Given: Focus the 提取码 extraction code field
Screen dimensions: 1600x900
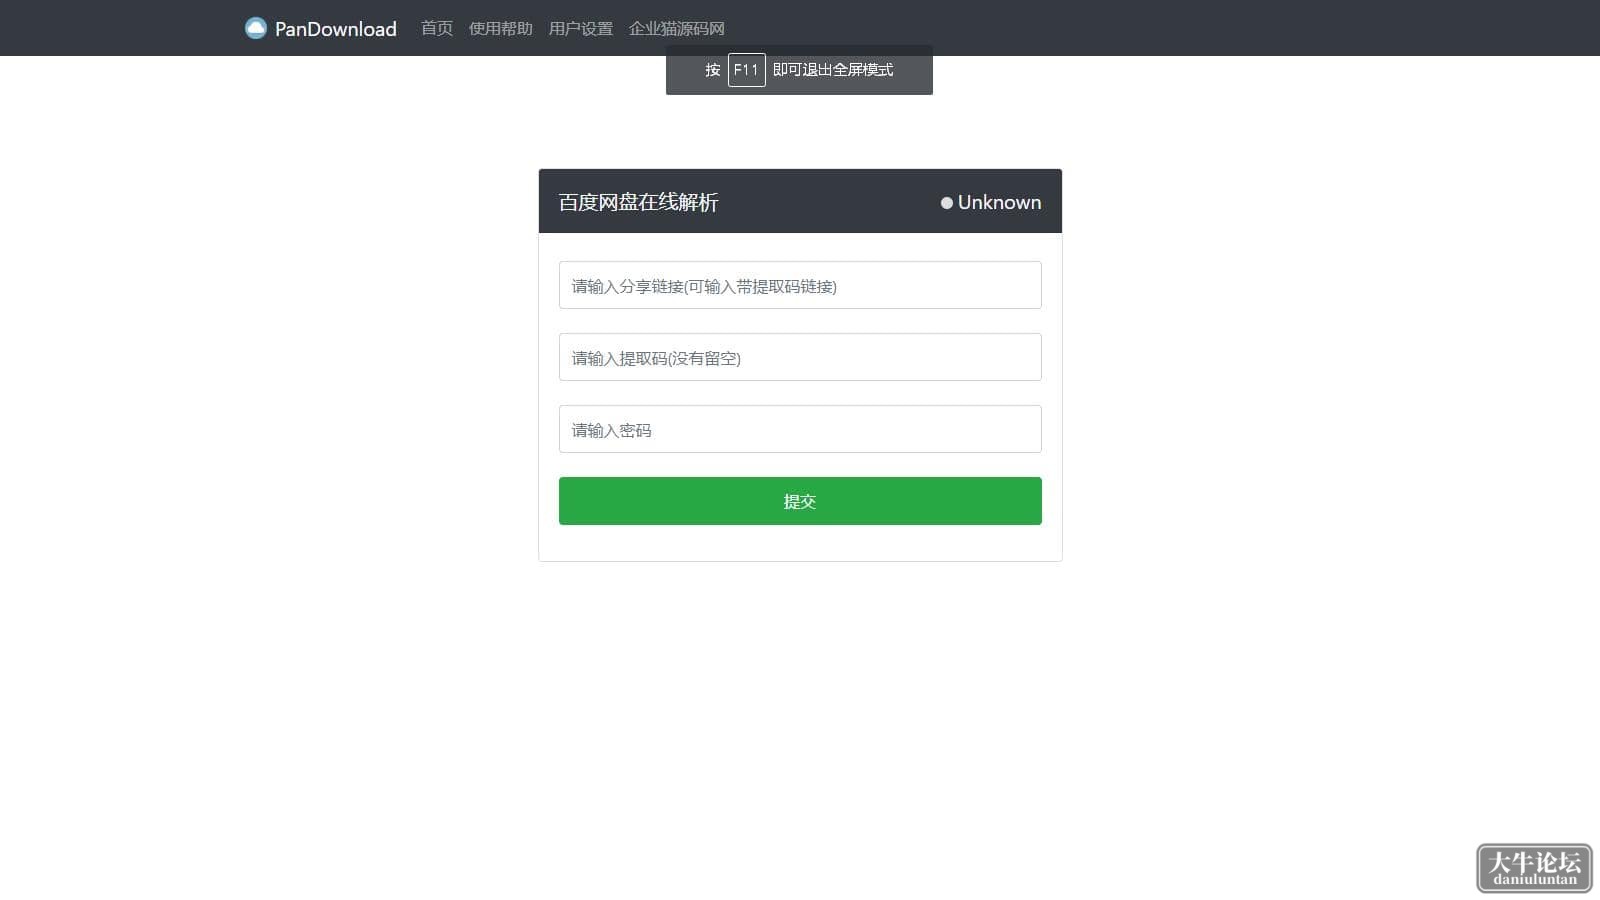Looking at the screenshot, I should [800, 357].
